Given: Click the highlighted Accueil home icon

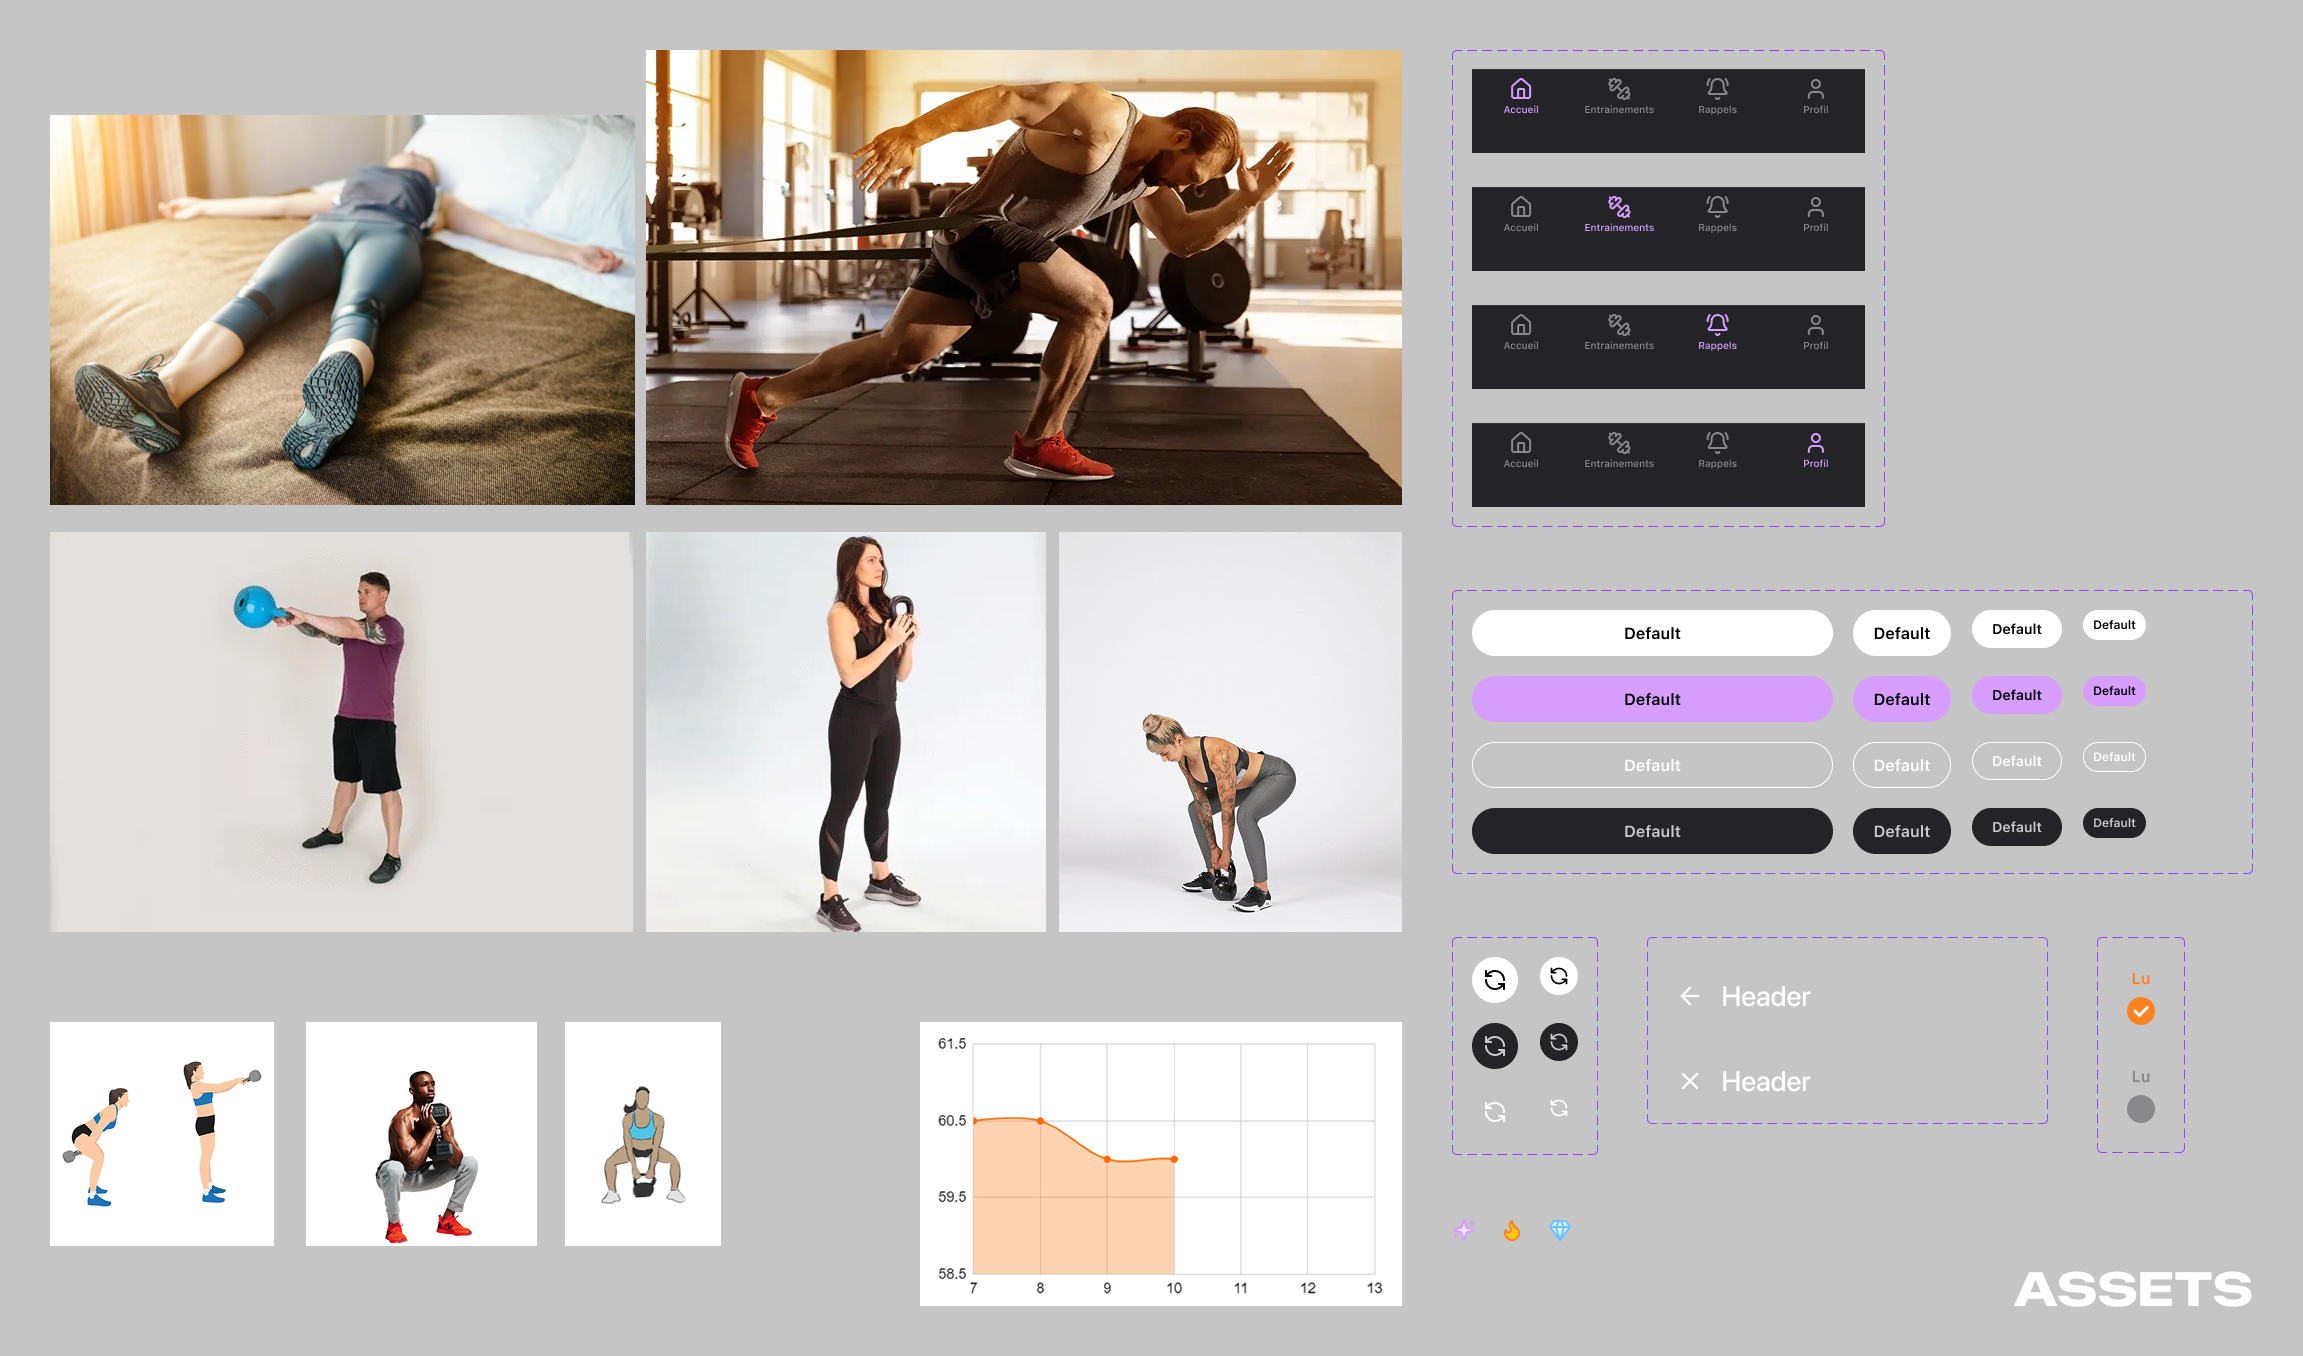Looking at the screenshot, I should [x=1520, y=89].
